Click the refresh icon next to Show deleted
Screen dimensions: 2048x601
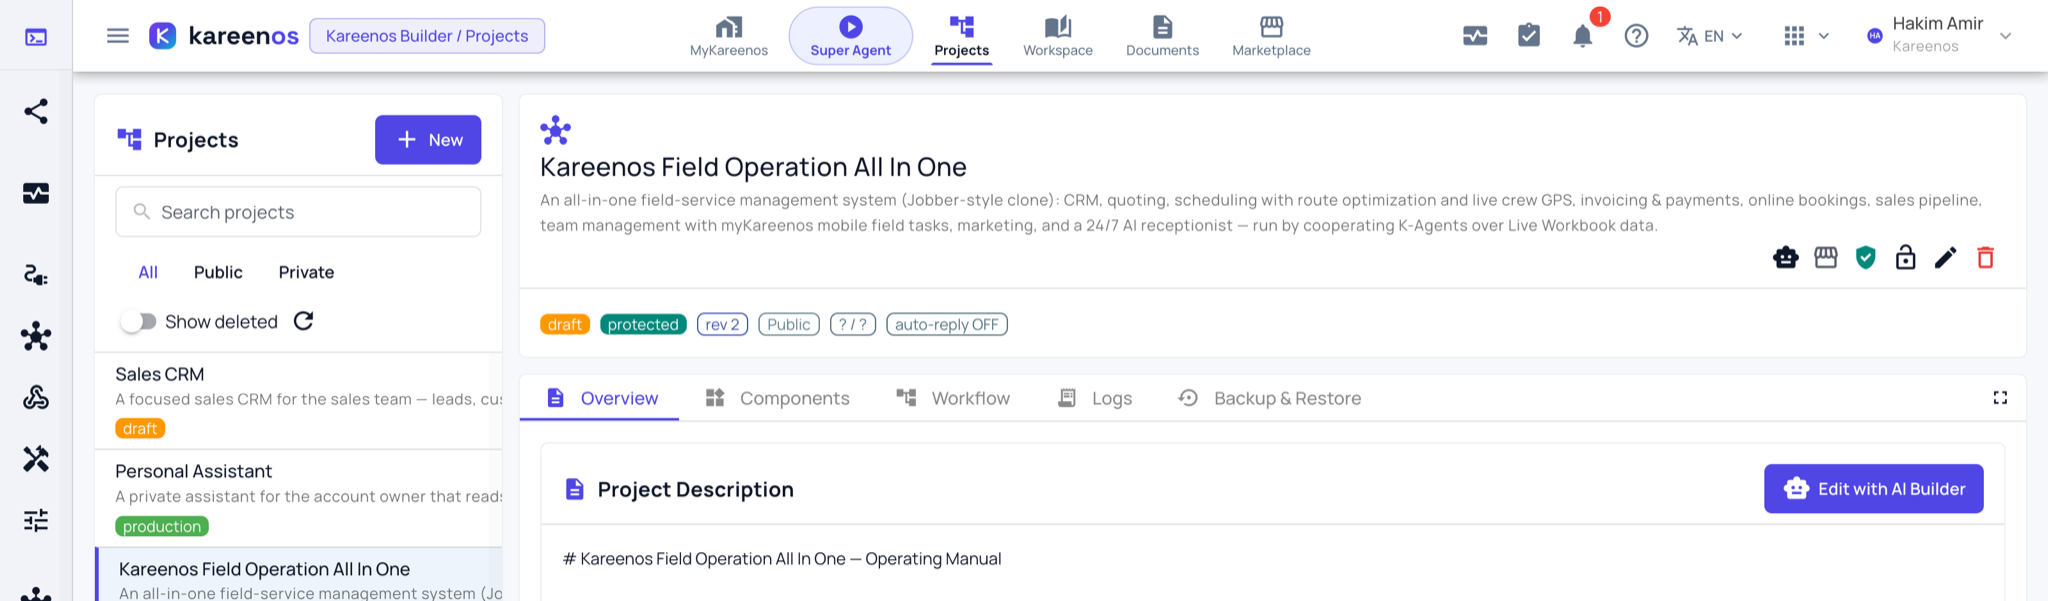point(304,321)
